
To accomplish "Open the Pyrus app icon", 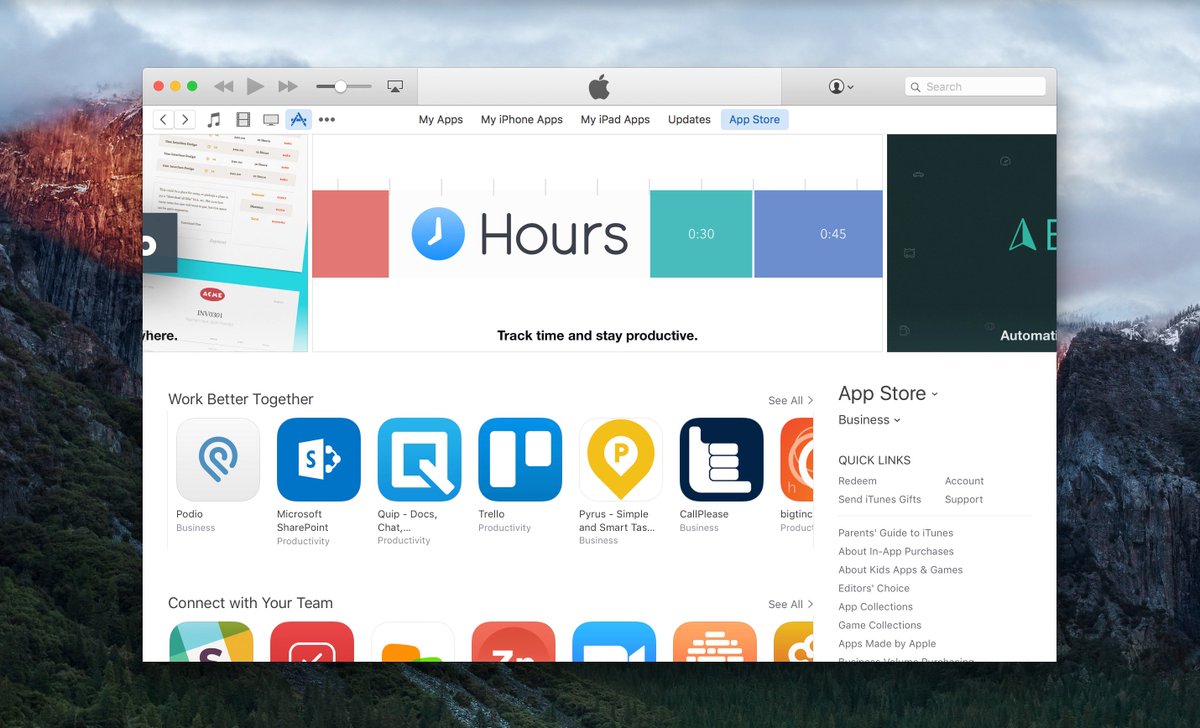I will tap(621, 460).
